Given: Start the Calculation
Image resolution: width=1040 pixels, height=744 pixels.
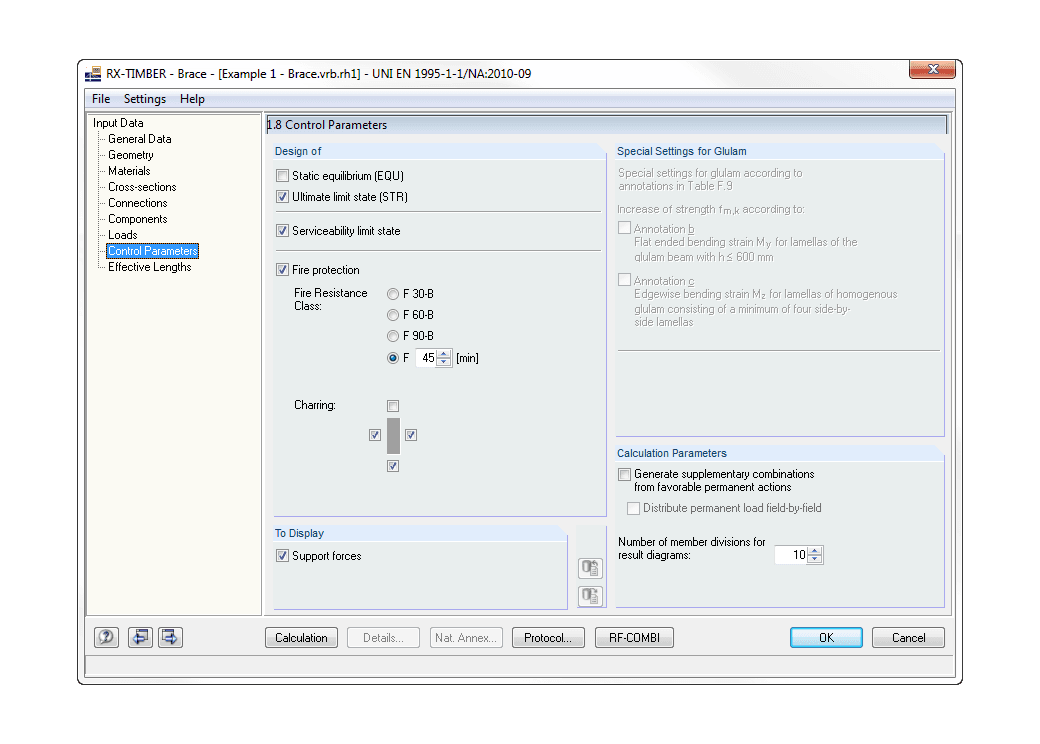Looking at the screenshot, I should pyautogui.click(x=301, y=637).
